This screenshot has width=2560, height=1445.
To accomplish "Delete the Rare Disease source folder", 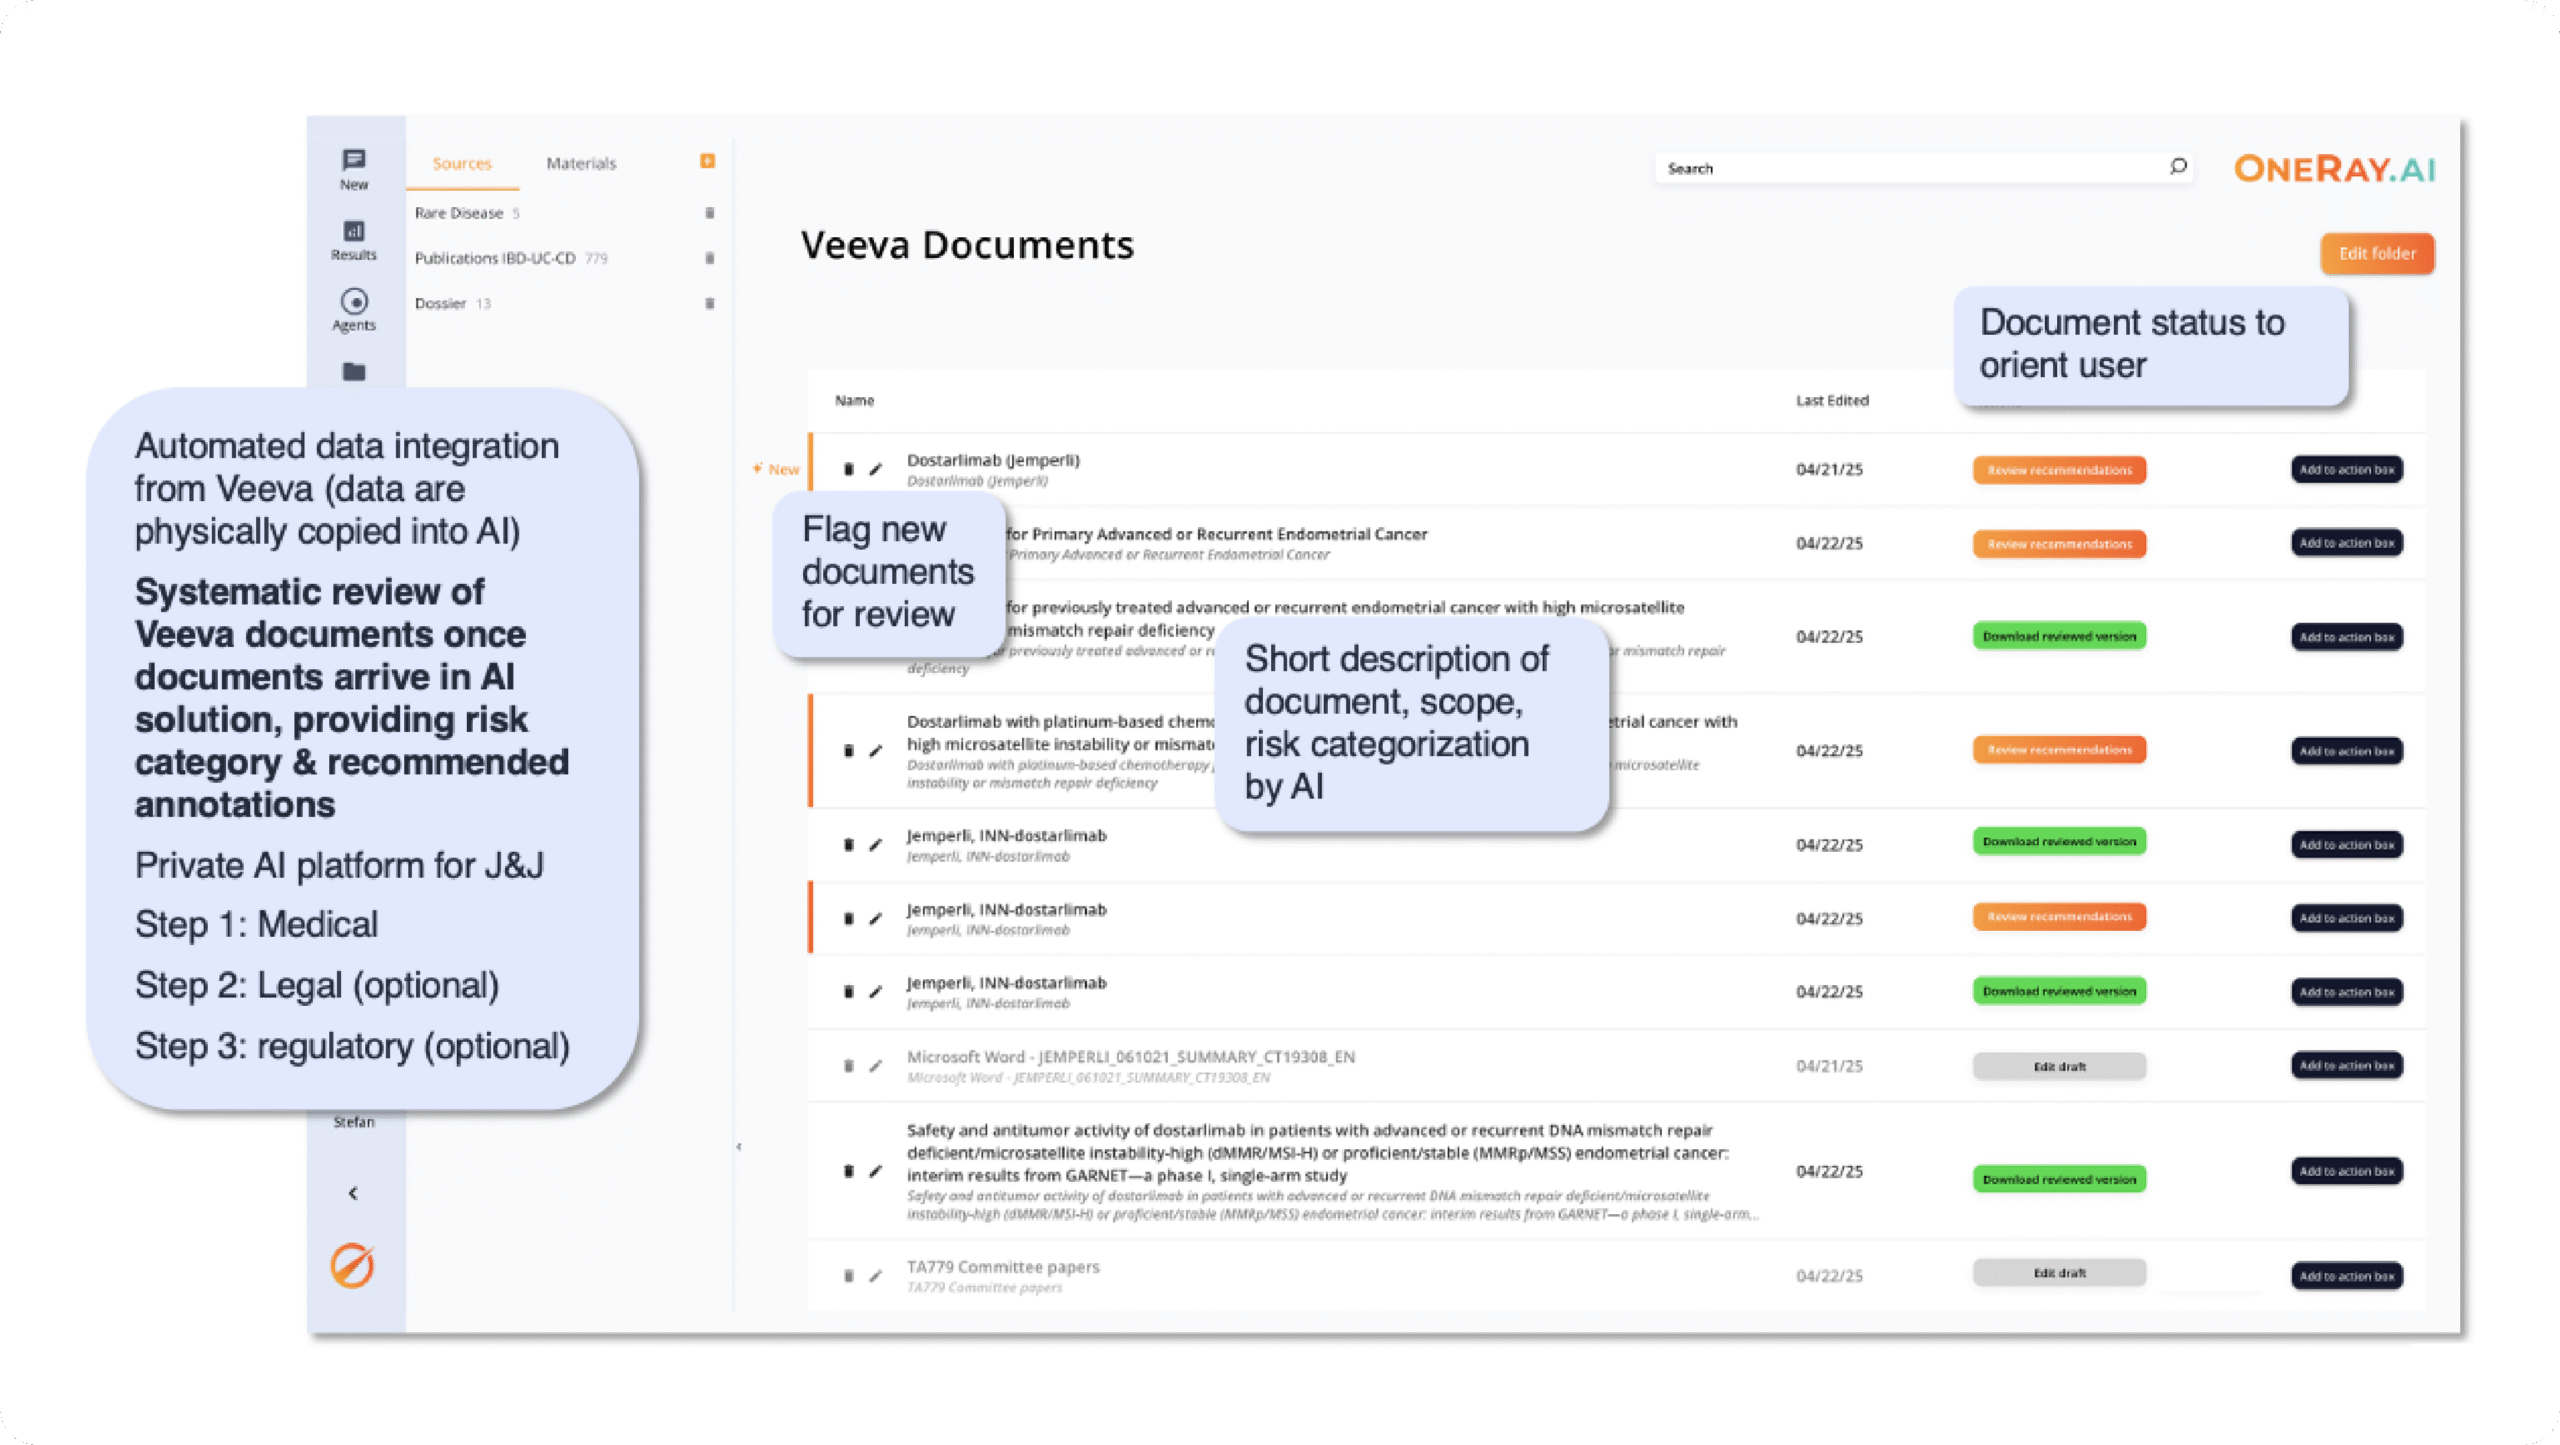I will (709, 213).
